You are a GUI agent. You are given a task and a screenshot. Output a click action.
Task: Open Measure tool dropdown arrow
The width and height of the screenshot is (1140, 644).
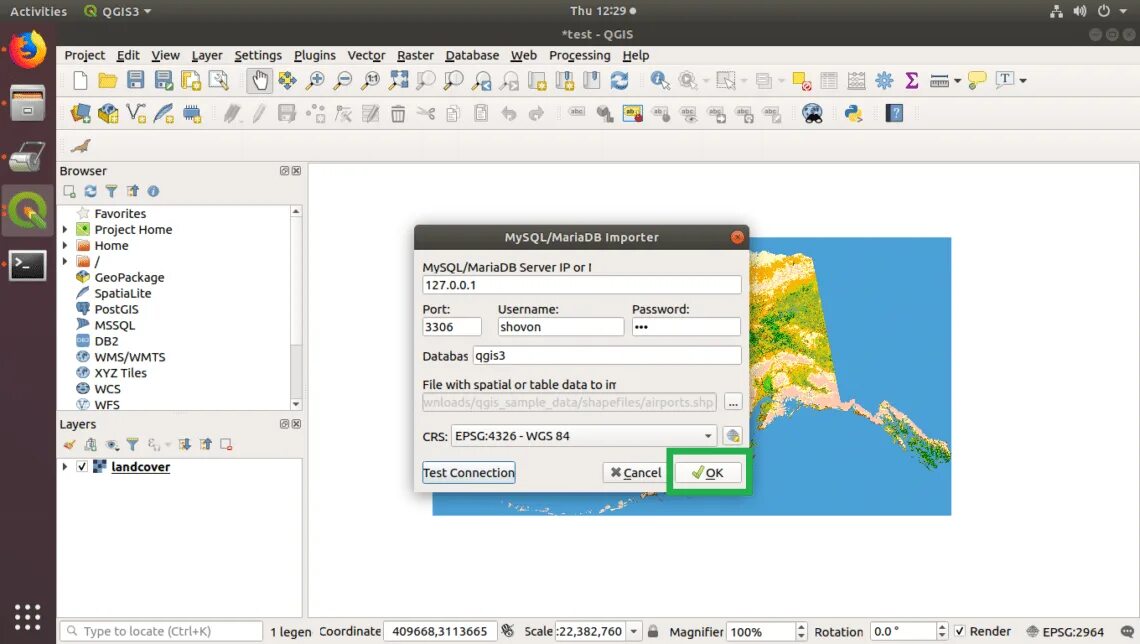tap(958, 81)
